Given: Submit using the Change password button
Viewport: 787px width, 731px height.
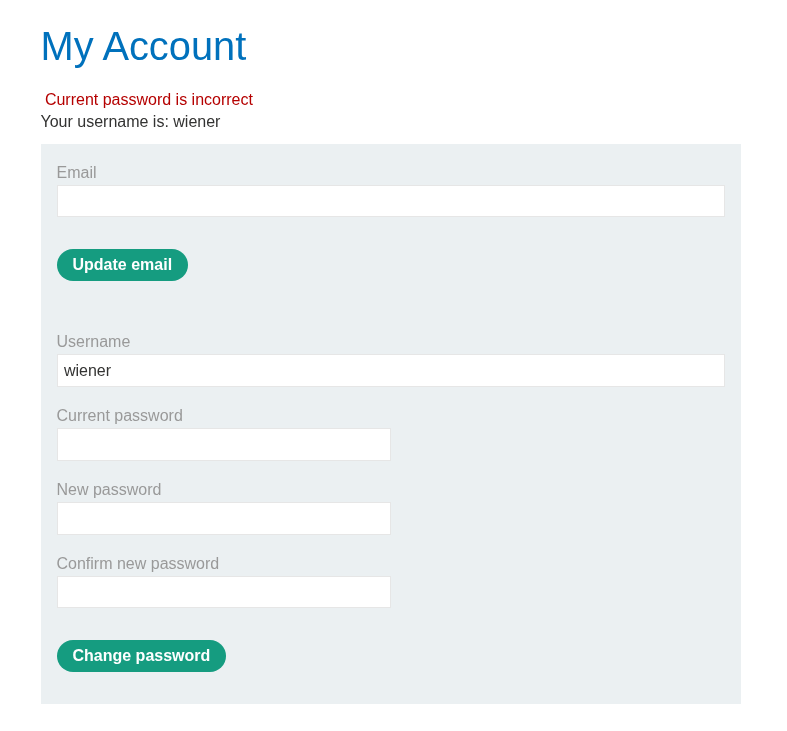Looking at the screenshot, I should pos(141,656).
